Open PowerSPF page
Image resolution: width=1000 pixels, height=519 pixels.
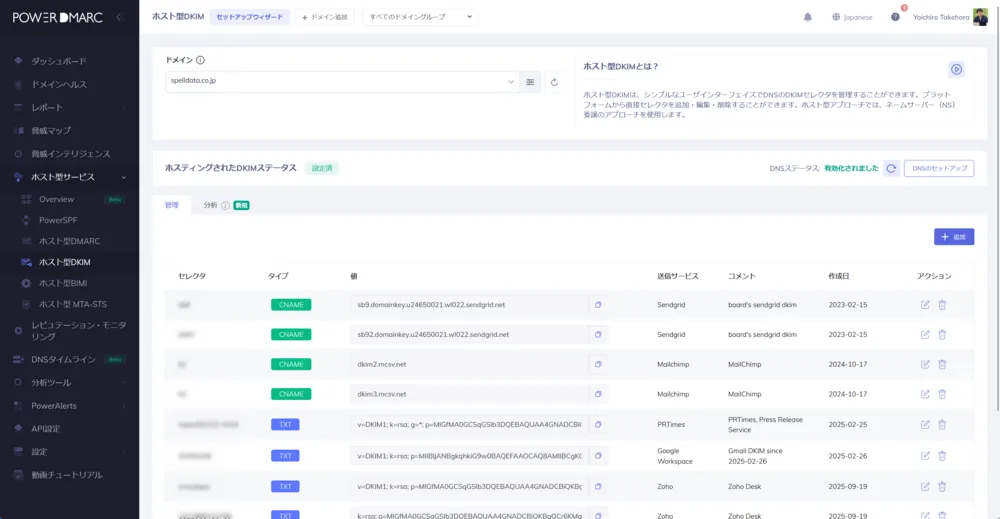(x=58, y=220)
